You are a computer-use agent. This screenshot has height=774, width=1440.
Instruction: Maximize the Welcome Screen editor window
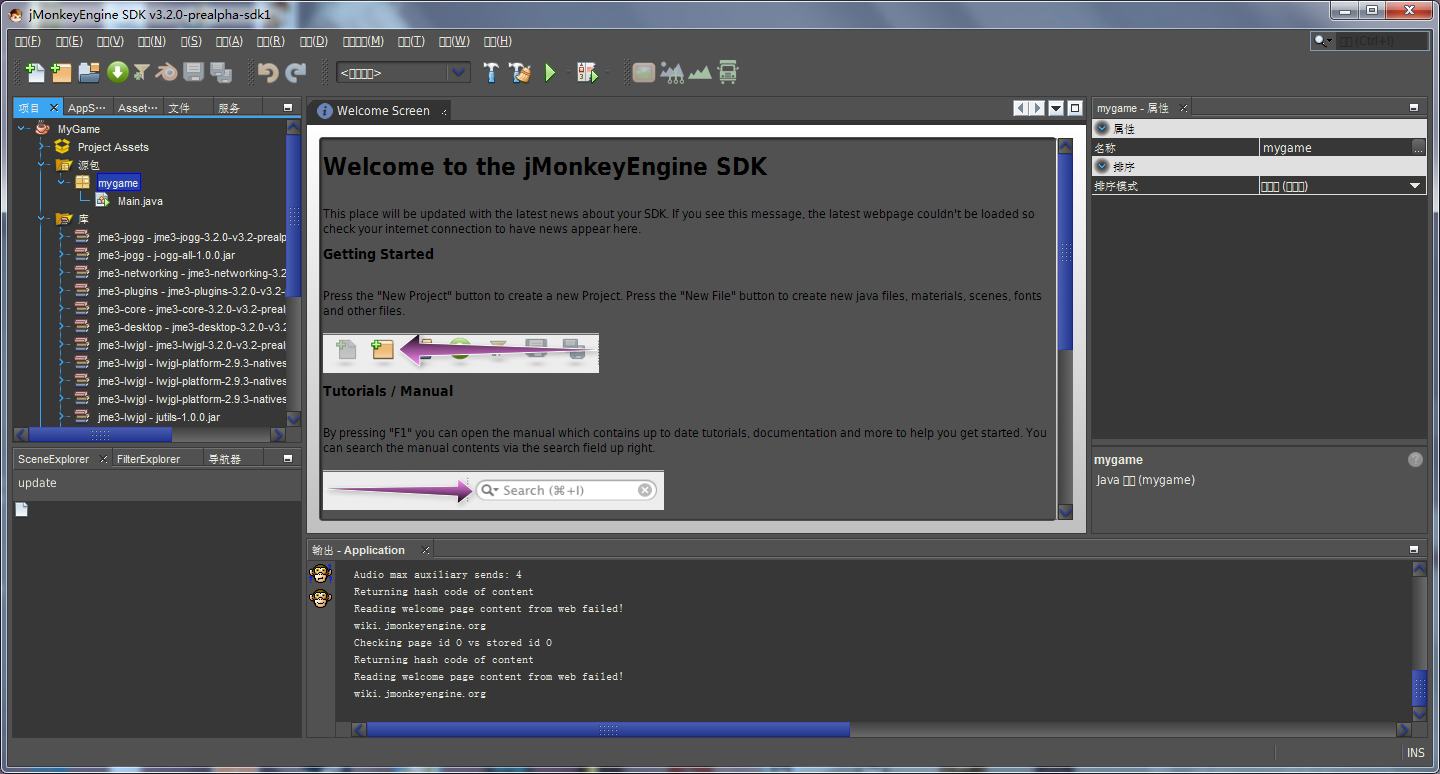click(1075, 108)
